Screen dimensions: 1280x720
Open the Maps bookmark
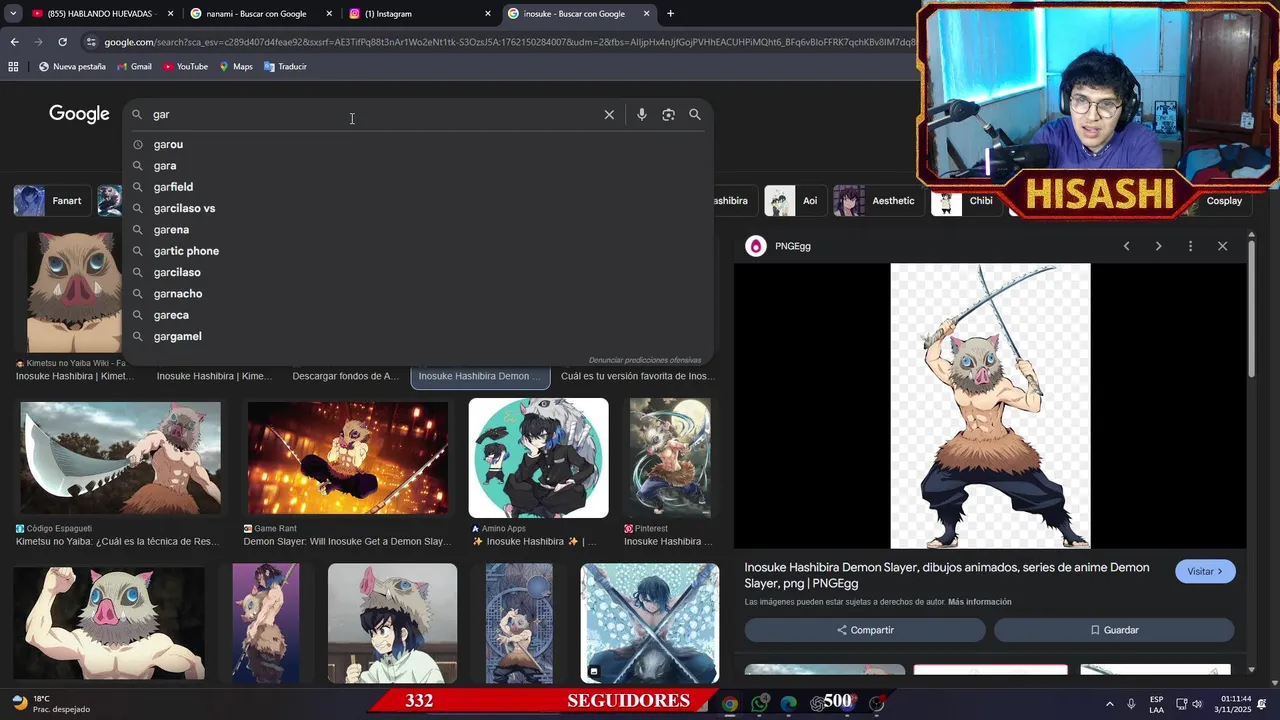236,67
